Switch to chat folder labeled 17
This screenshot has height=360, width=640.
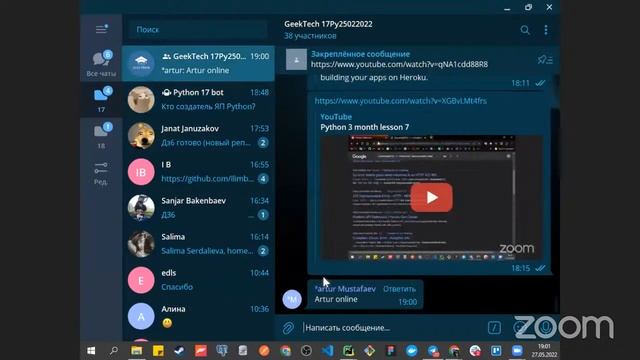[101, 99]
